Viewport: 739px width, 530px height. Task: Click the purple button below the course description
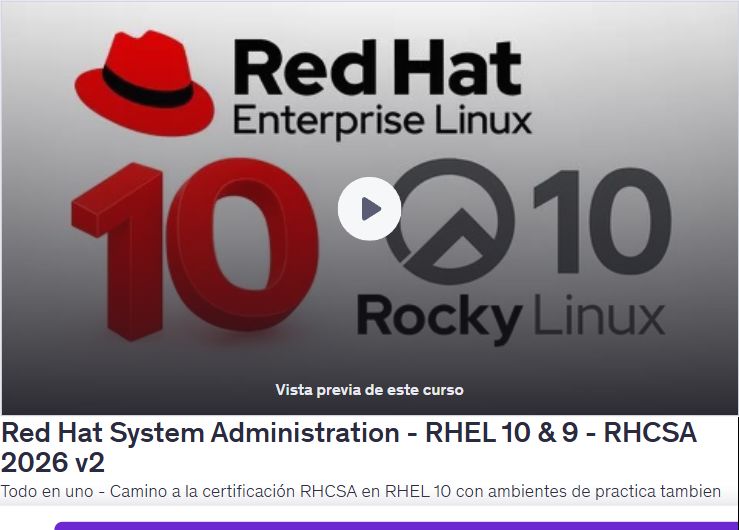(x=396, y=526)
